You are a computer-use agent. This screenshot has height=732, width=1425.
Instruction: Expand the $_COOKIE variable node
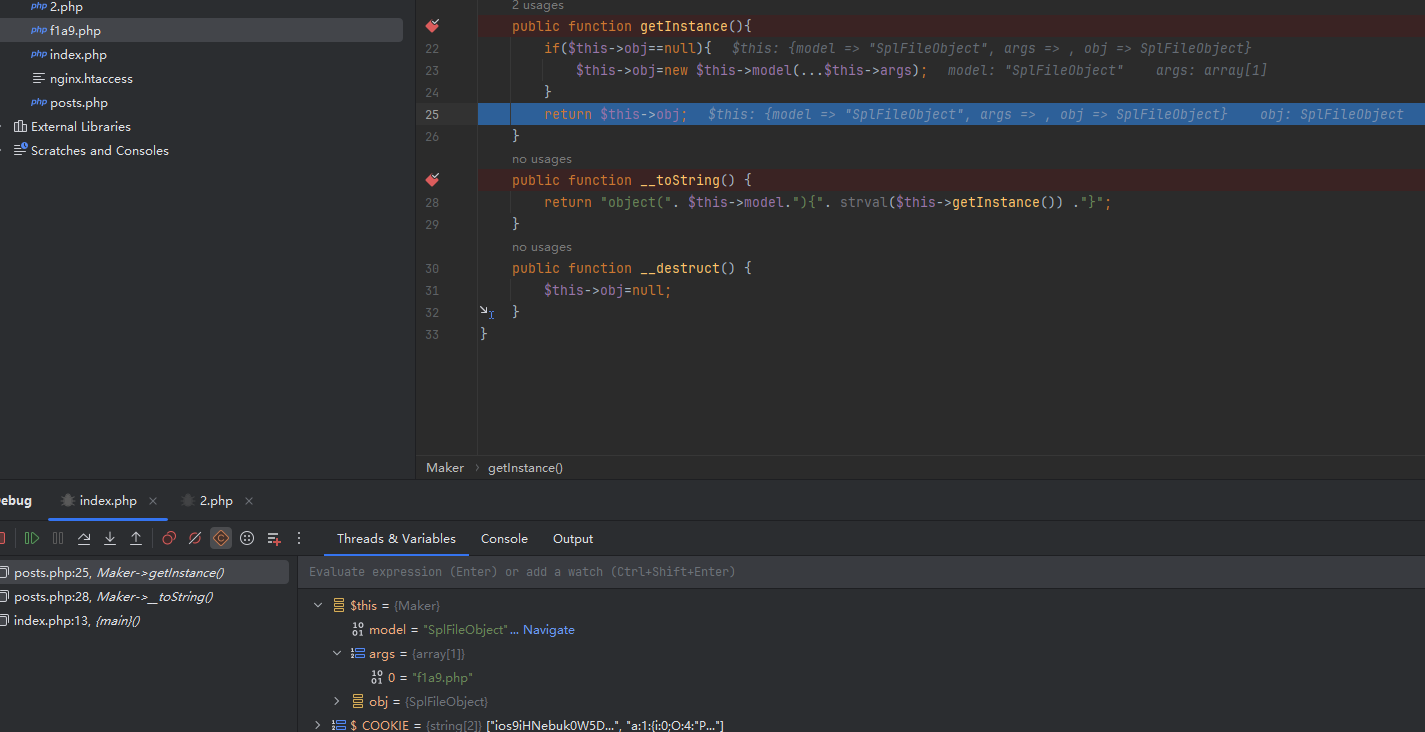tap(318, 725)
